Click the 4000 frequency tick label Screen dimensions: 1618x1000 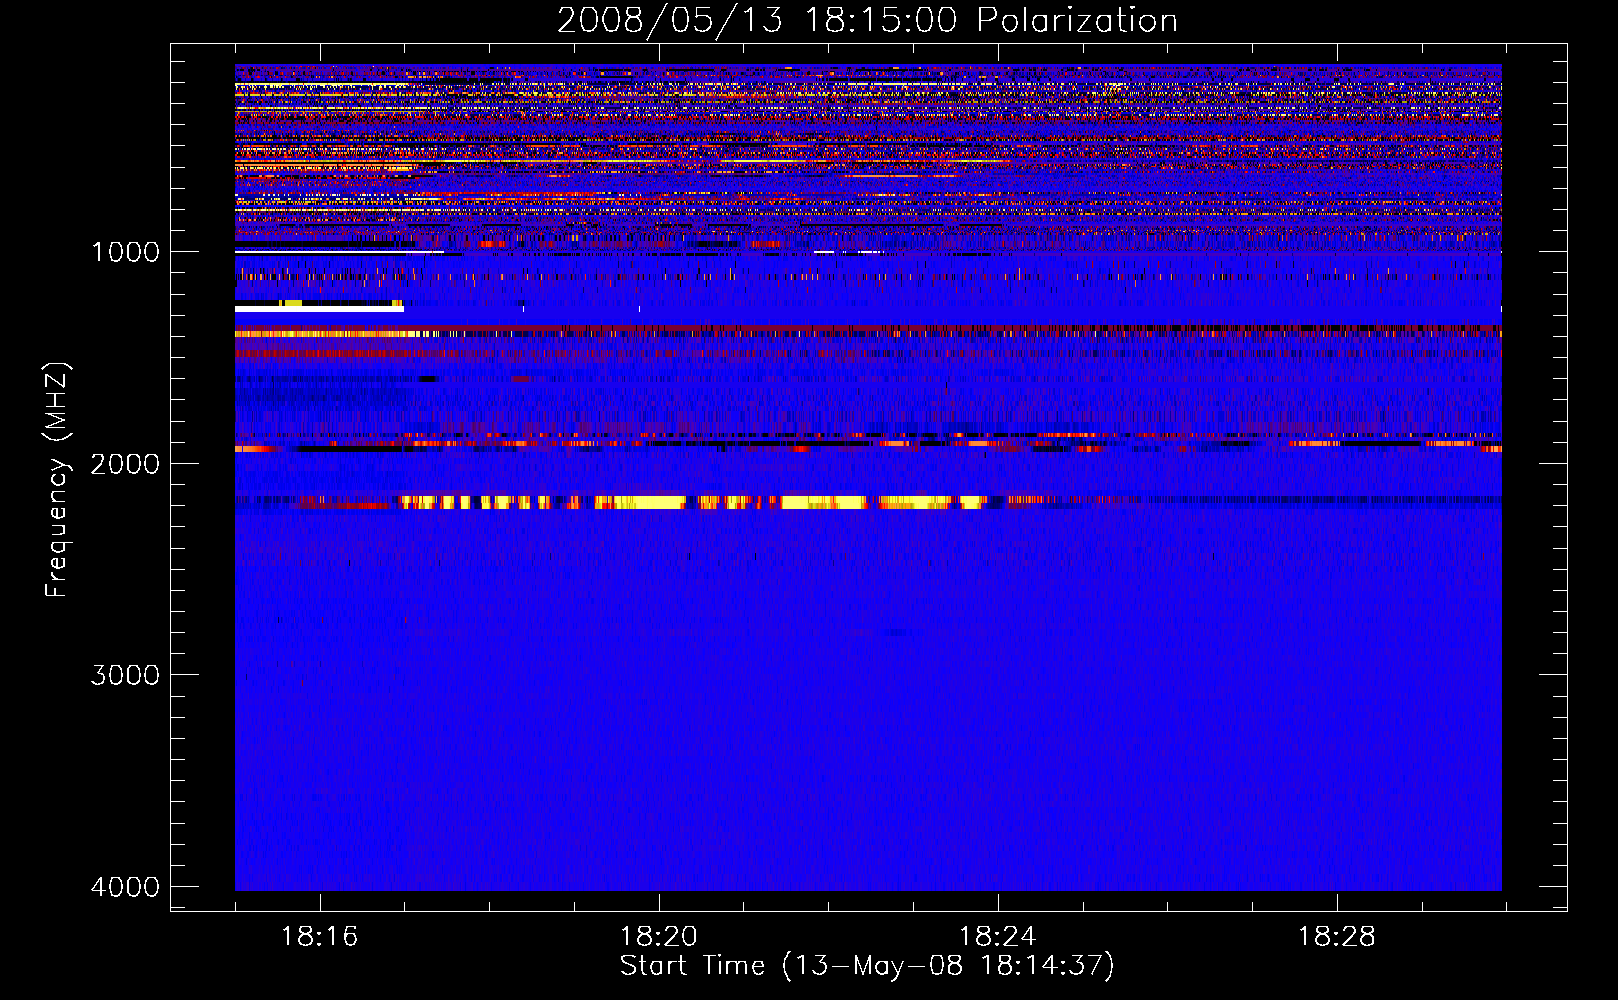click(125, 886)
